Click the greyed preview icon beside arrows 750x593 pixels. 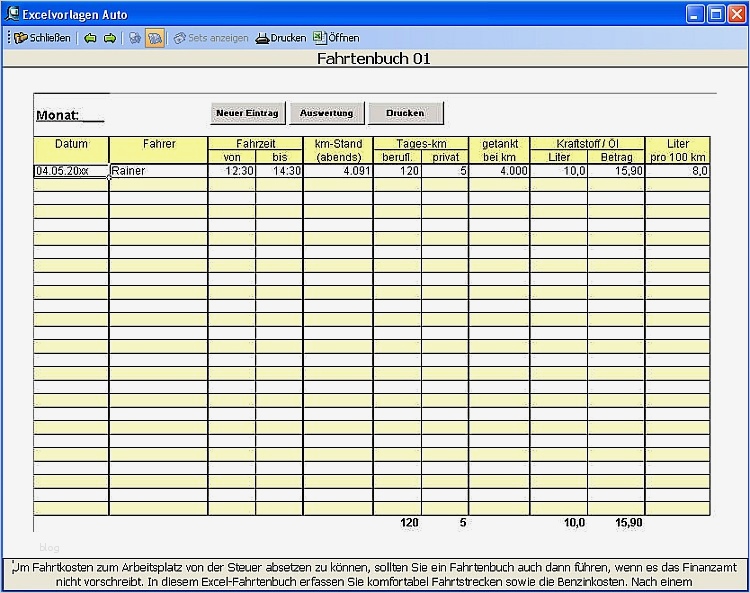click(x=135, y=38)
